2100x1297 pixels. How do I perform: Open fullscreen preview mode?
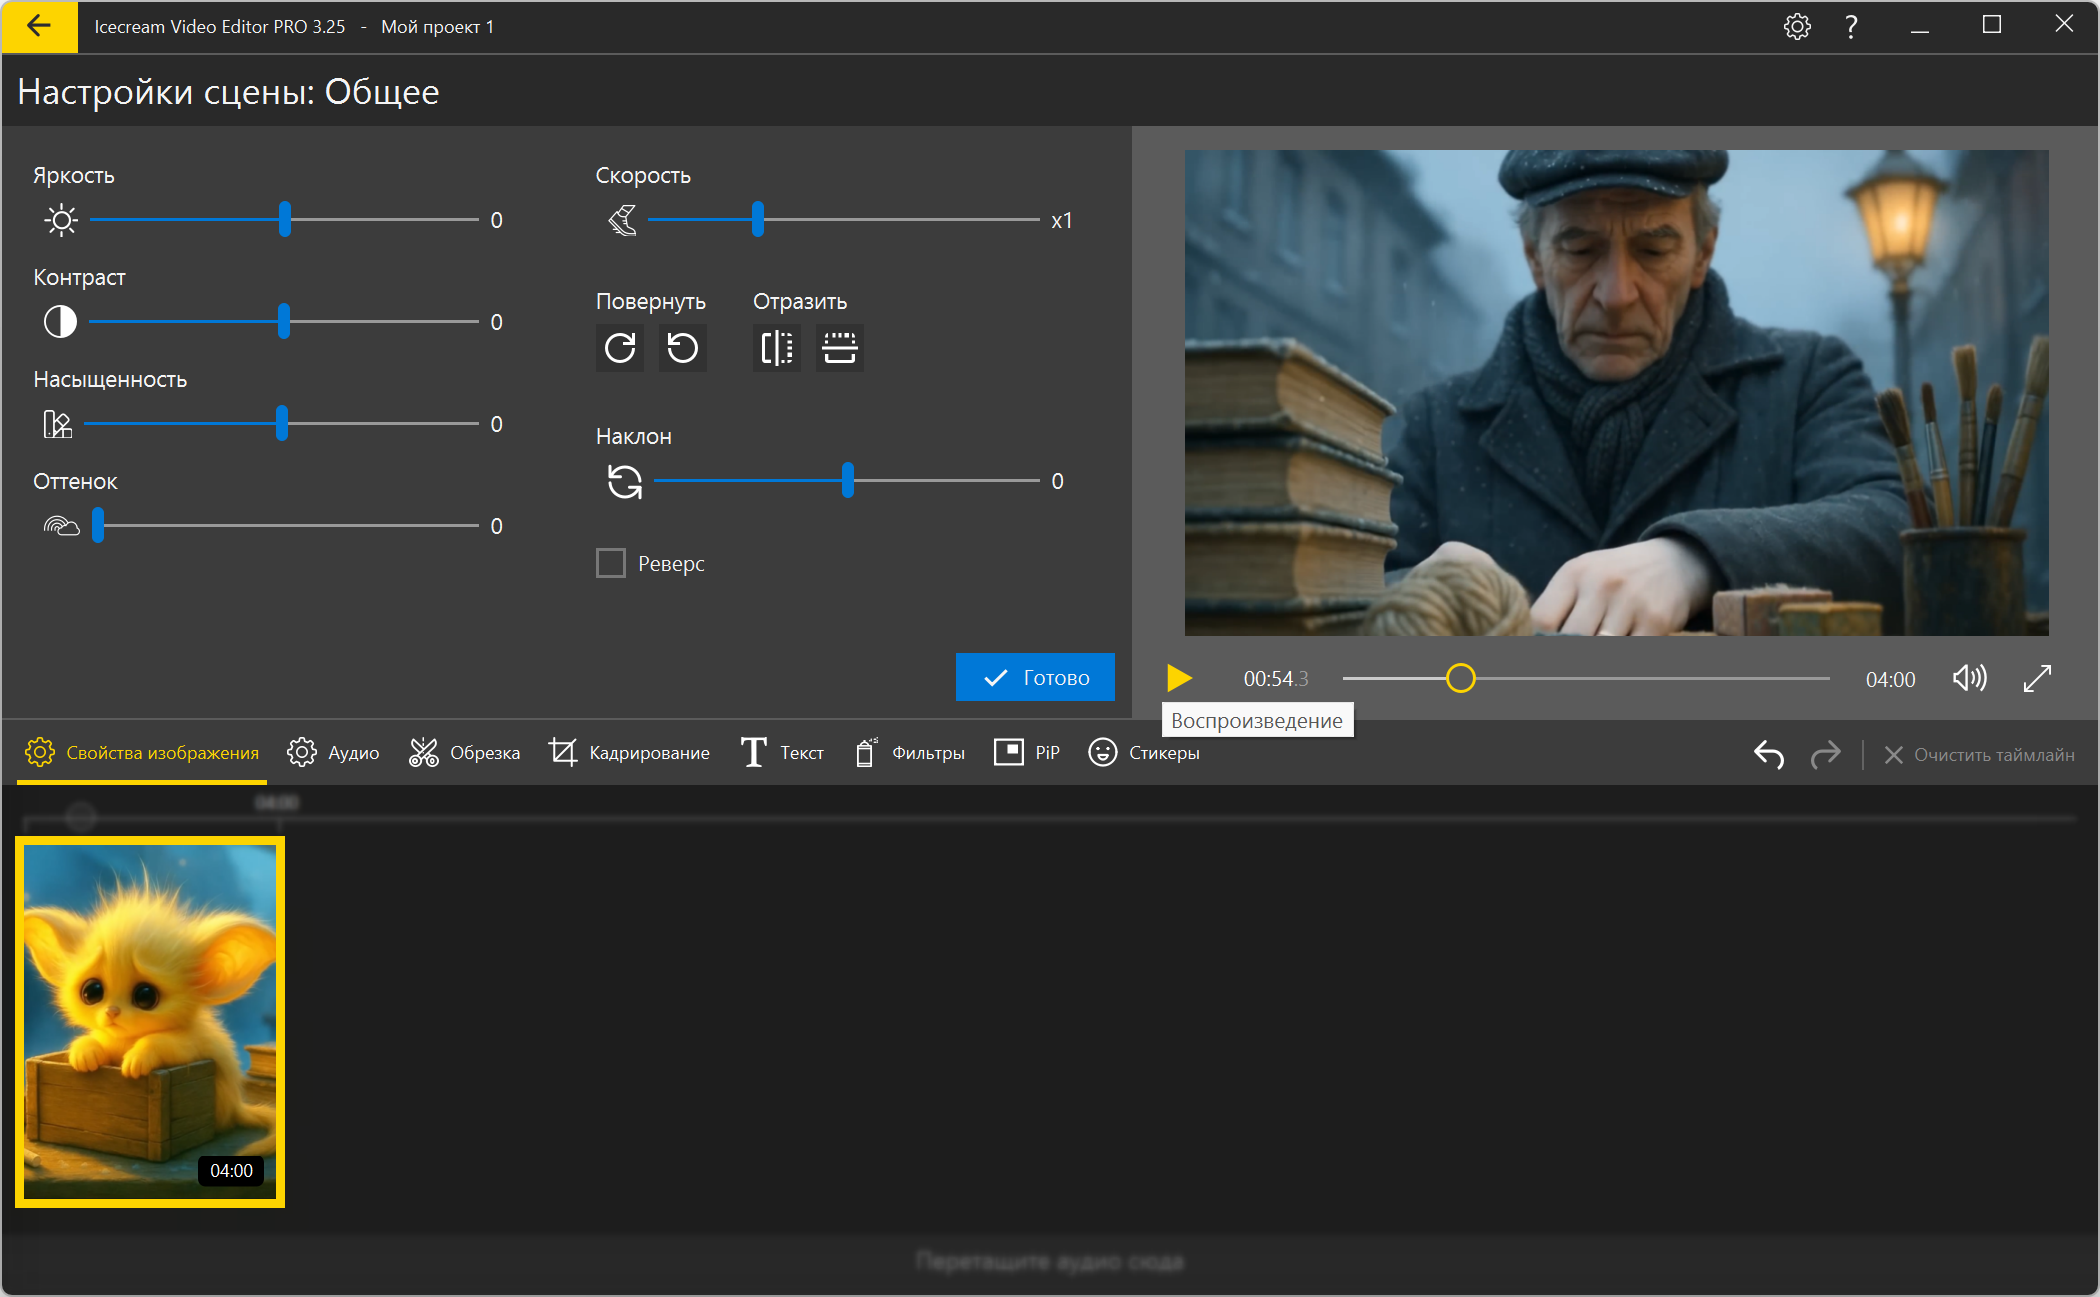coord(2037,679)
